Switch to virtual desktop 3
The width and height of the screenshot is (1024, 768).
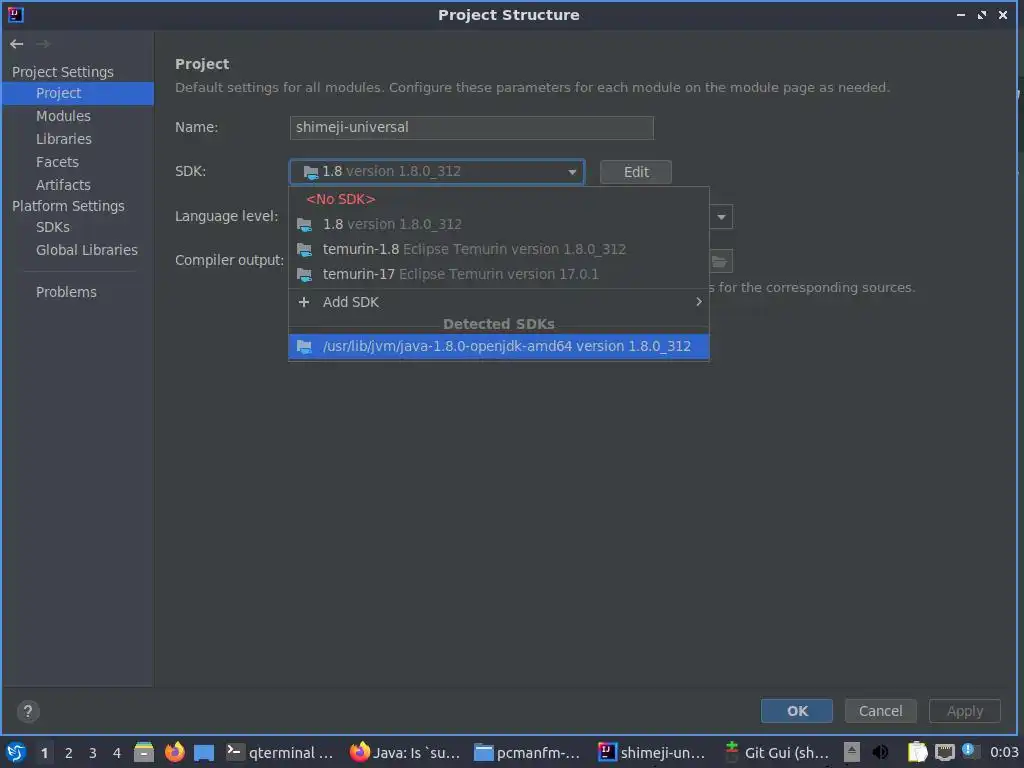click(93, 753)
